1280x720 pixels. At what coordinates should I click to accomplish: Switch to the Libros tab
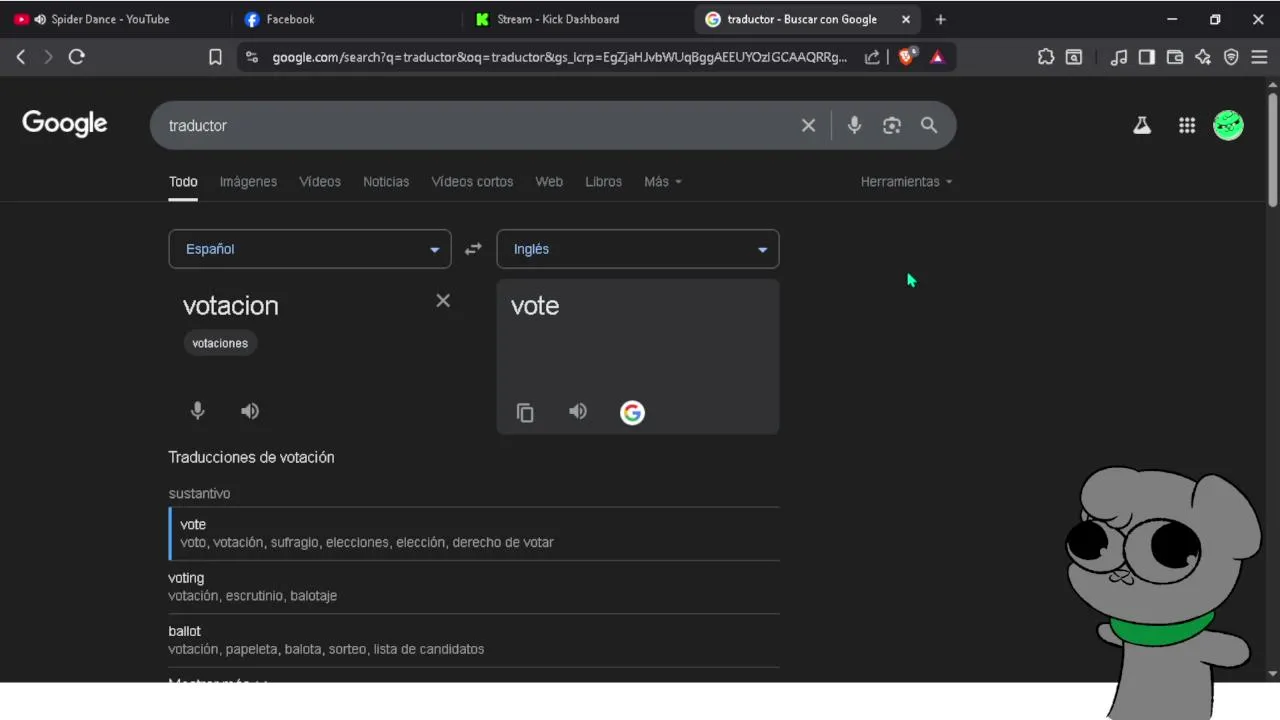(x=603, y=181)
